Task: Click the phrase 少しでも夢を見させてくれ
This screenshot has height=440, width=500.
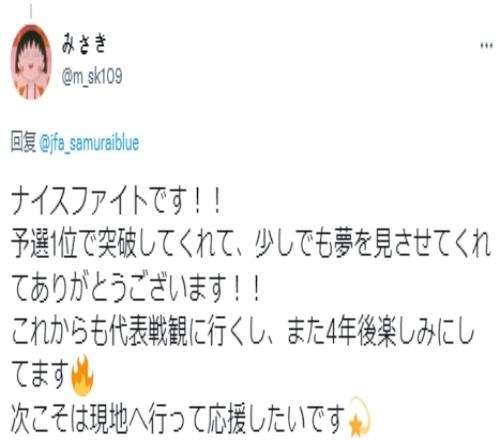Action: point(373,244)
